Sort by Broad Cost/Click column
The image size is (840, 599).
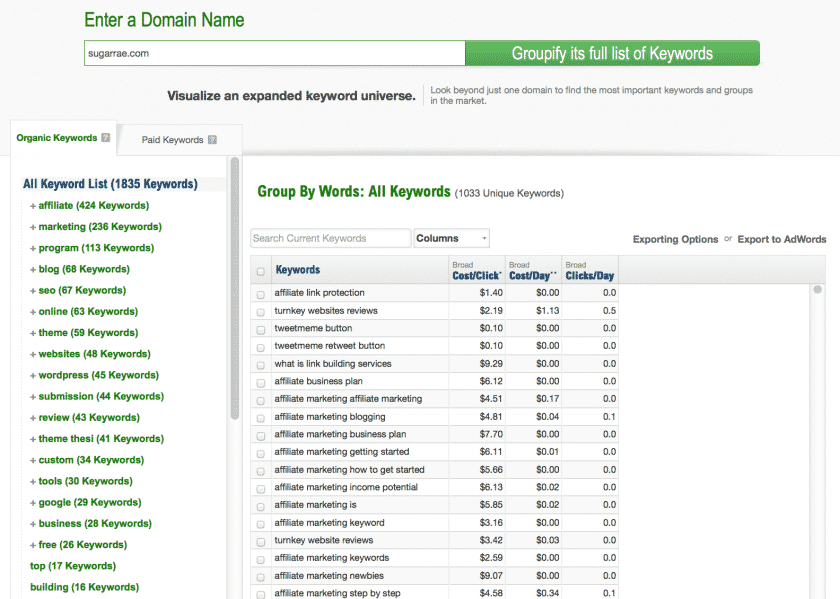click(477, 271)
